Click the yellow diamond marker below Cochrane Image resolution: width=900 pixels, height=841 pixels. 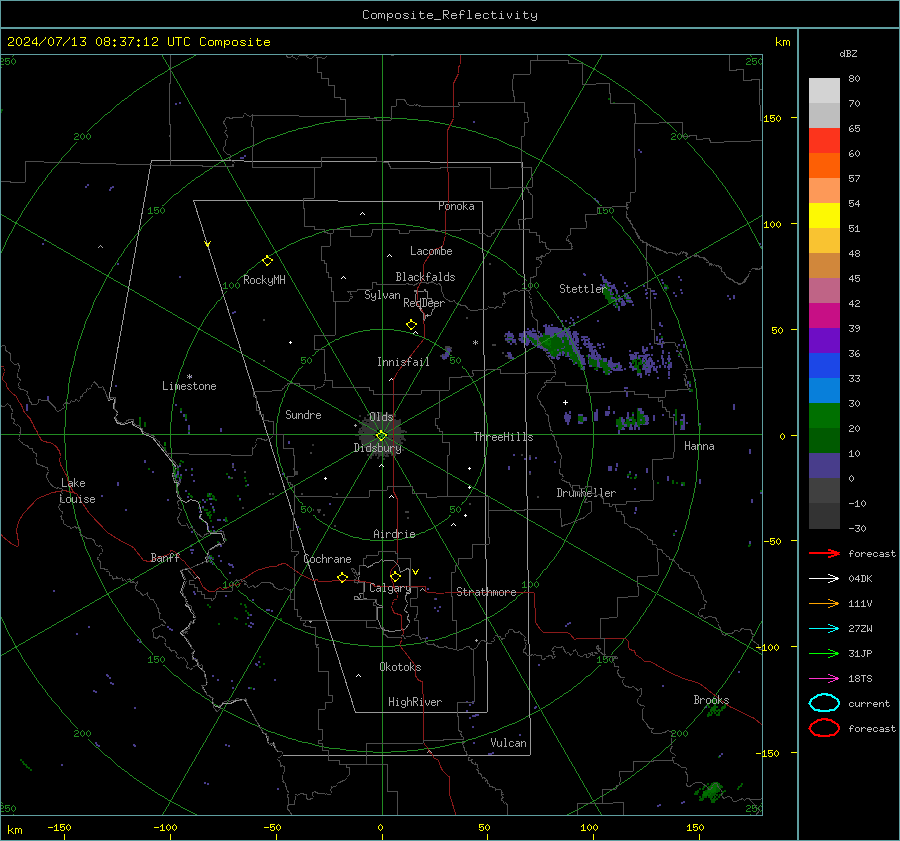pos(342,577)
